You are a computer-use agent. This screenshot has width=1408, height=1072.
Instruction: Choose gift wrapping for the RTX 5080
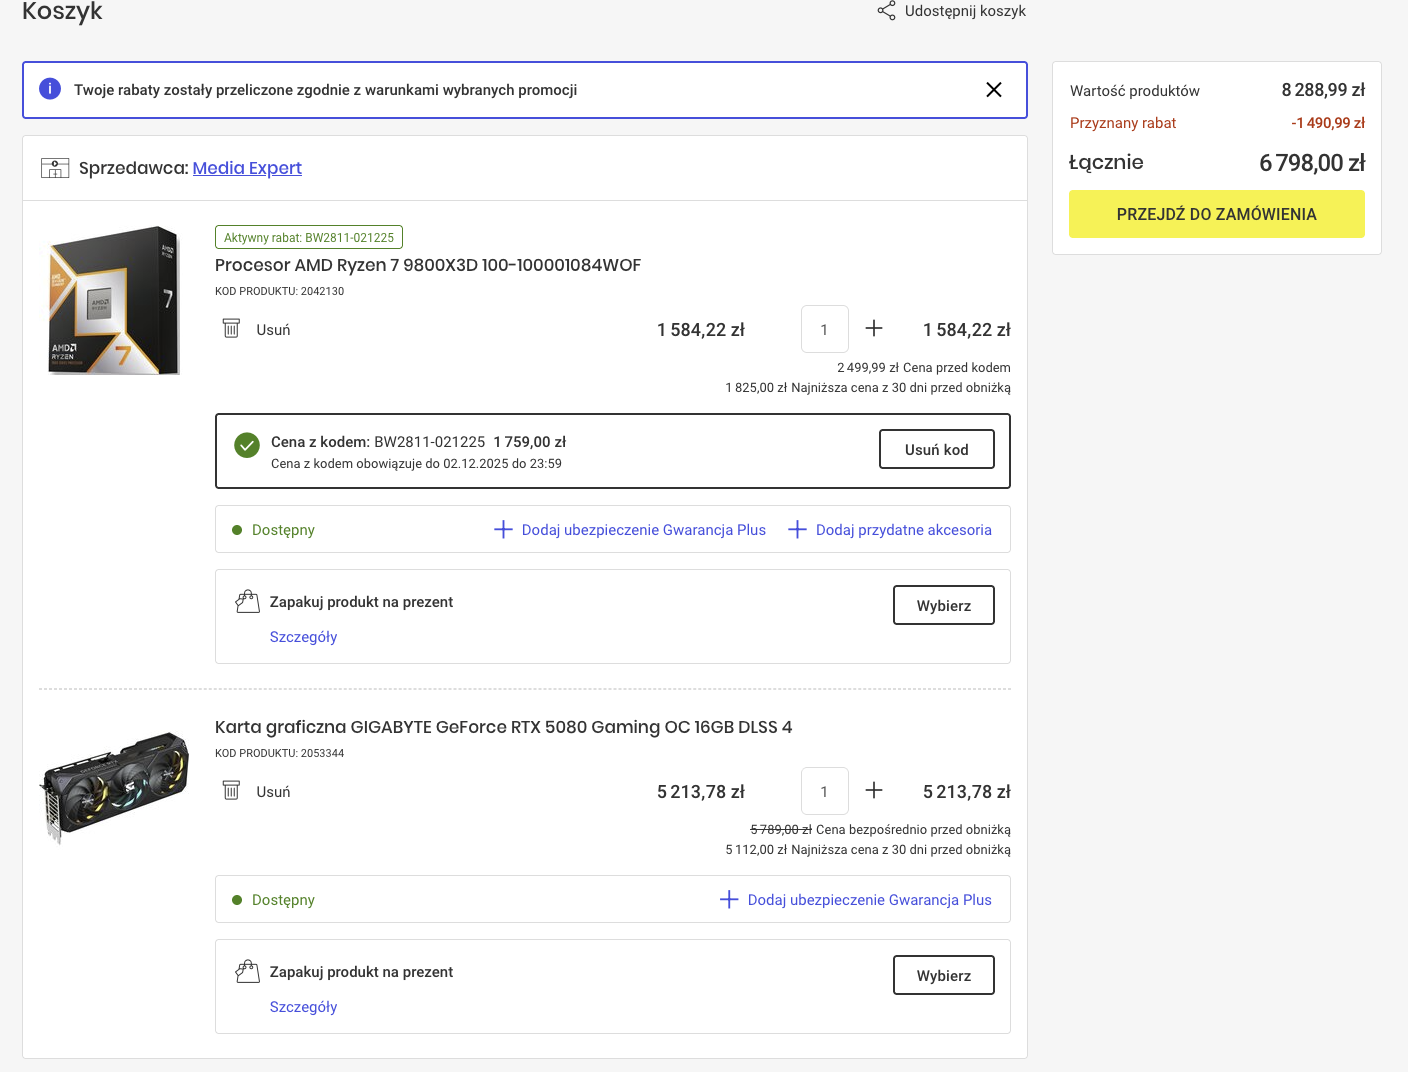(x=943, y=976)
